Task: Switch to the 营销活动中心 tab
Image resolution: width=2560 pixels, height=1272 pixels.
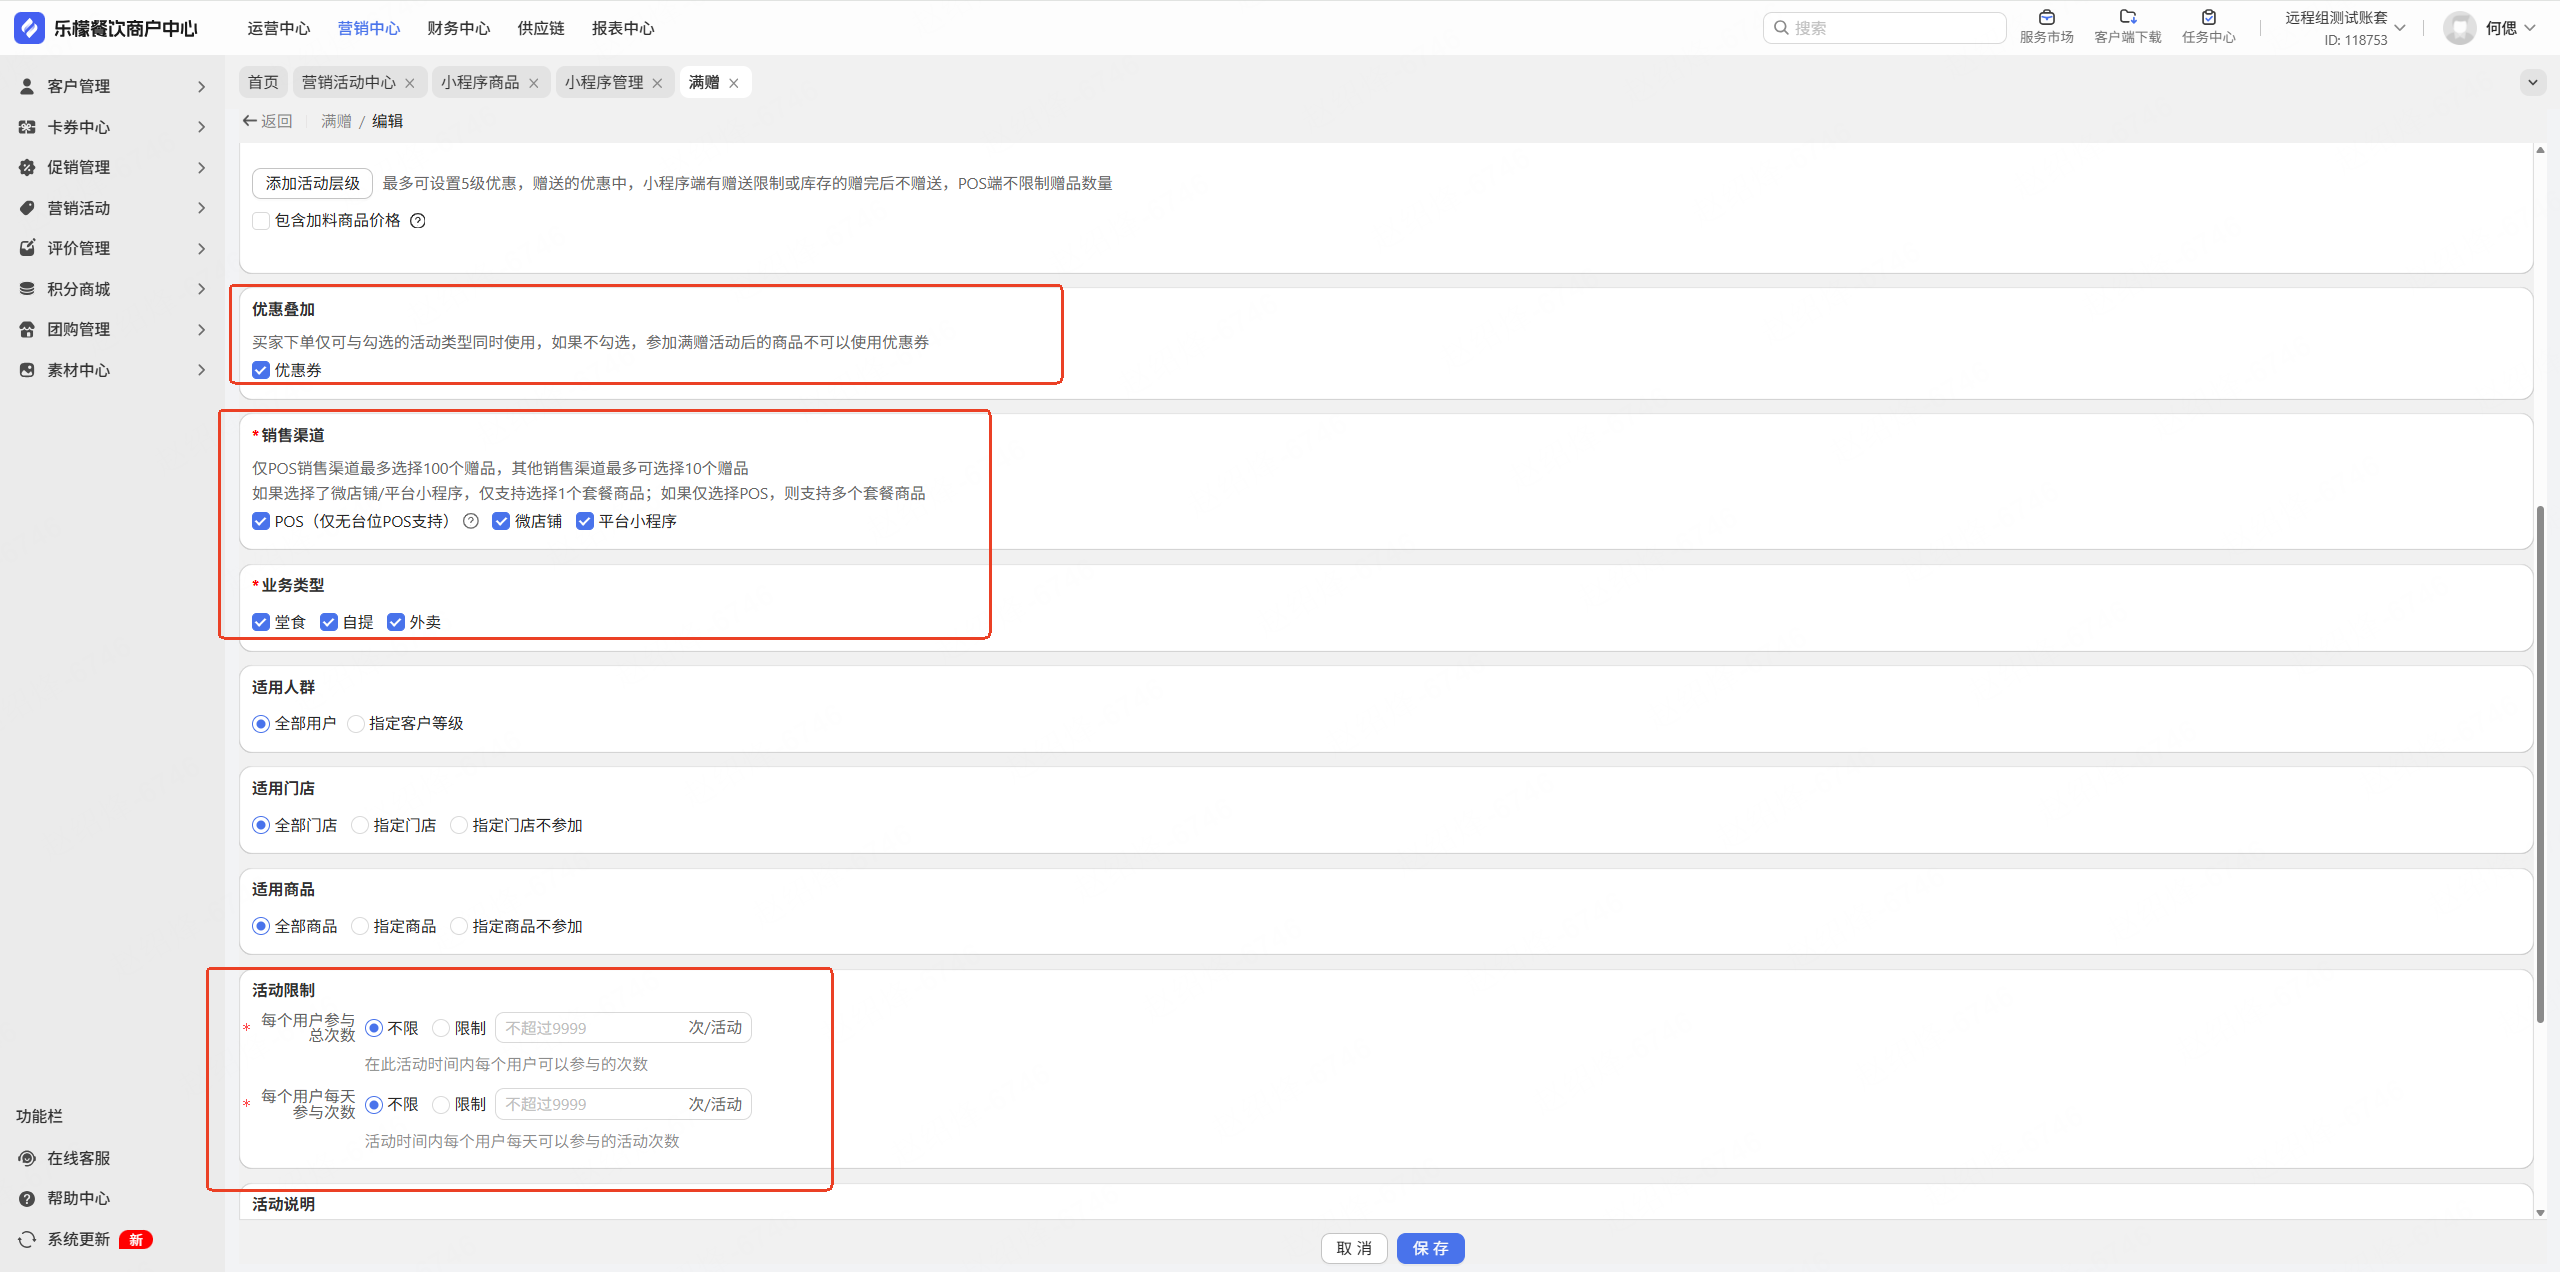Action: tap(348, 83)
